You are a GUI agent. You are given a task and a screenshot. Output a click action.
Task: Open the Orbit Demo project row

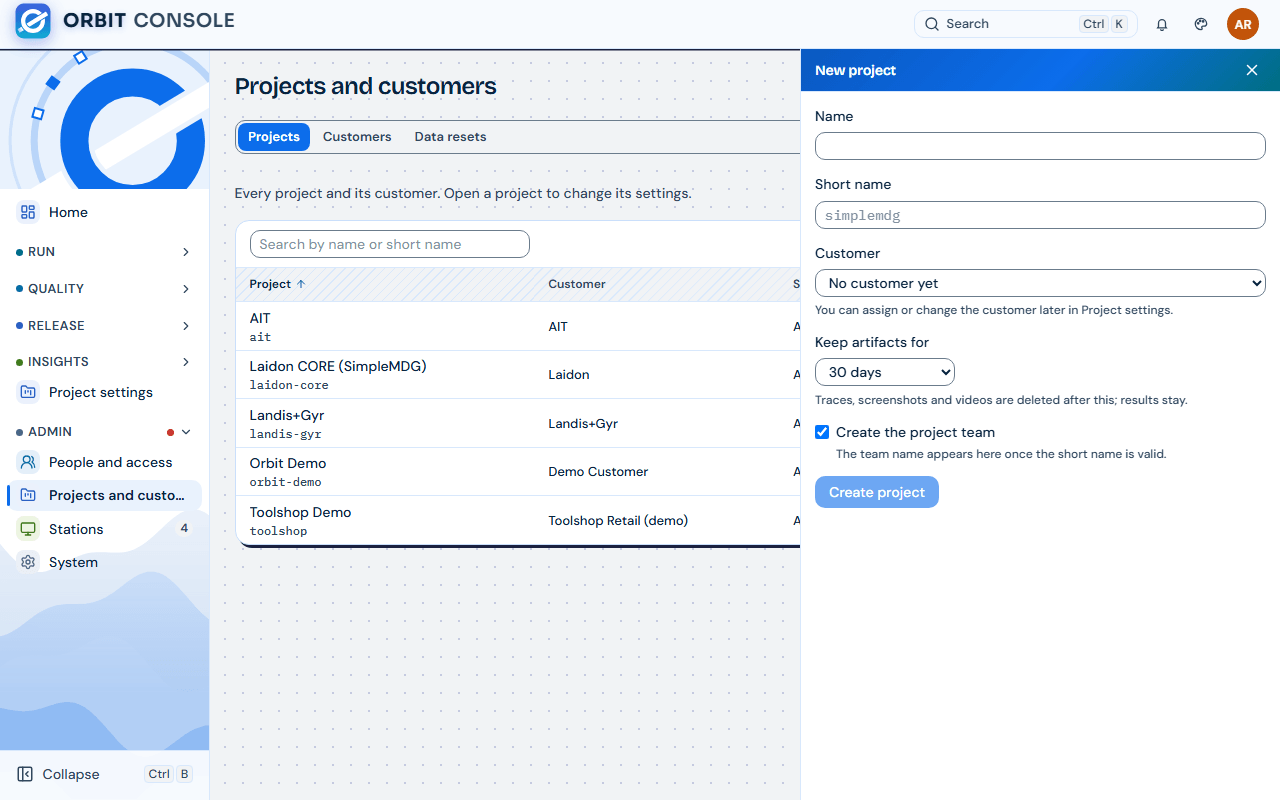(518, 472)
